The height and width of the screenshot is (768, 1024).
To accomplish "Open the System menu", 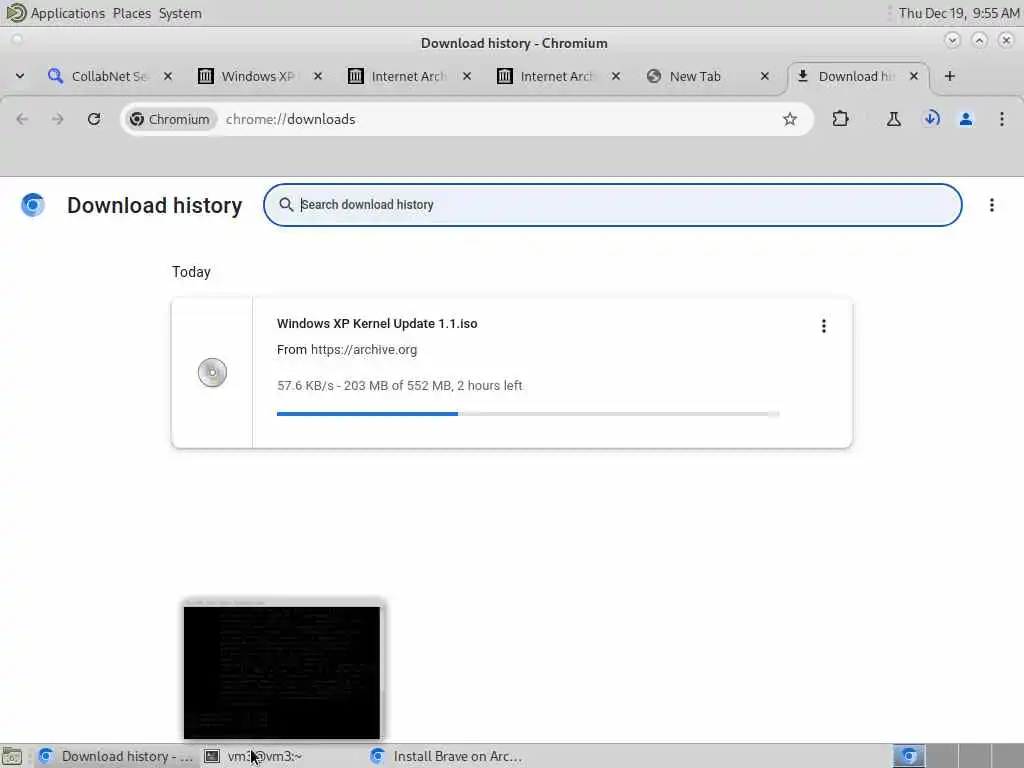I will click(x=180, y=13).
